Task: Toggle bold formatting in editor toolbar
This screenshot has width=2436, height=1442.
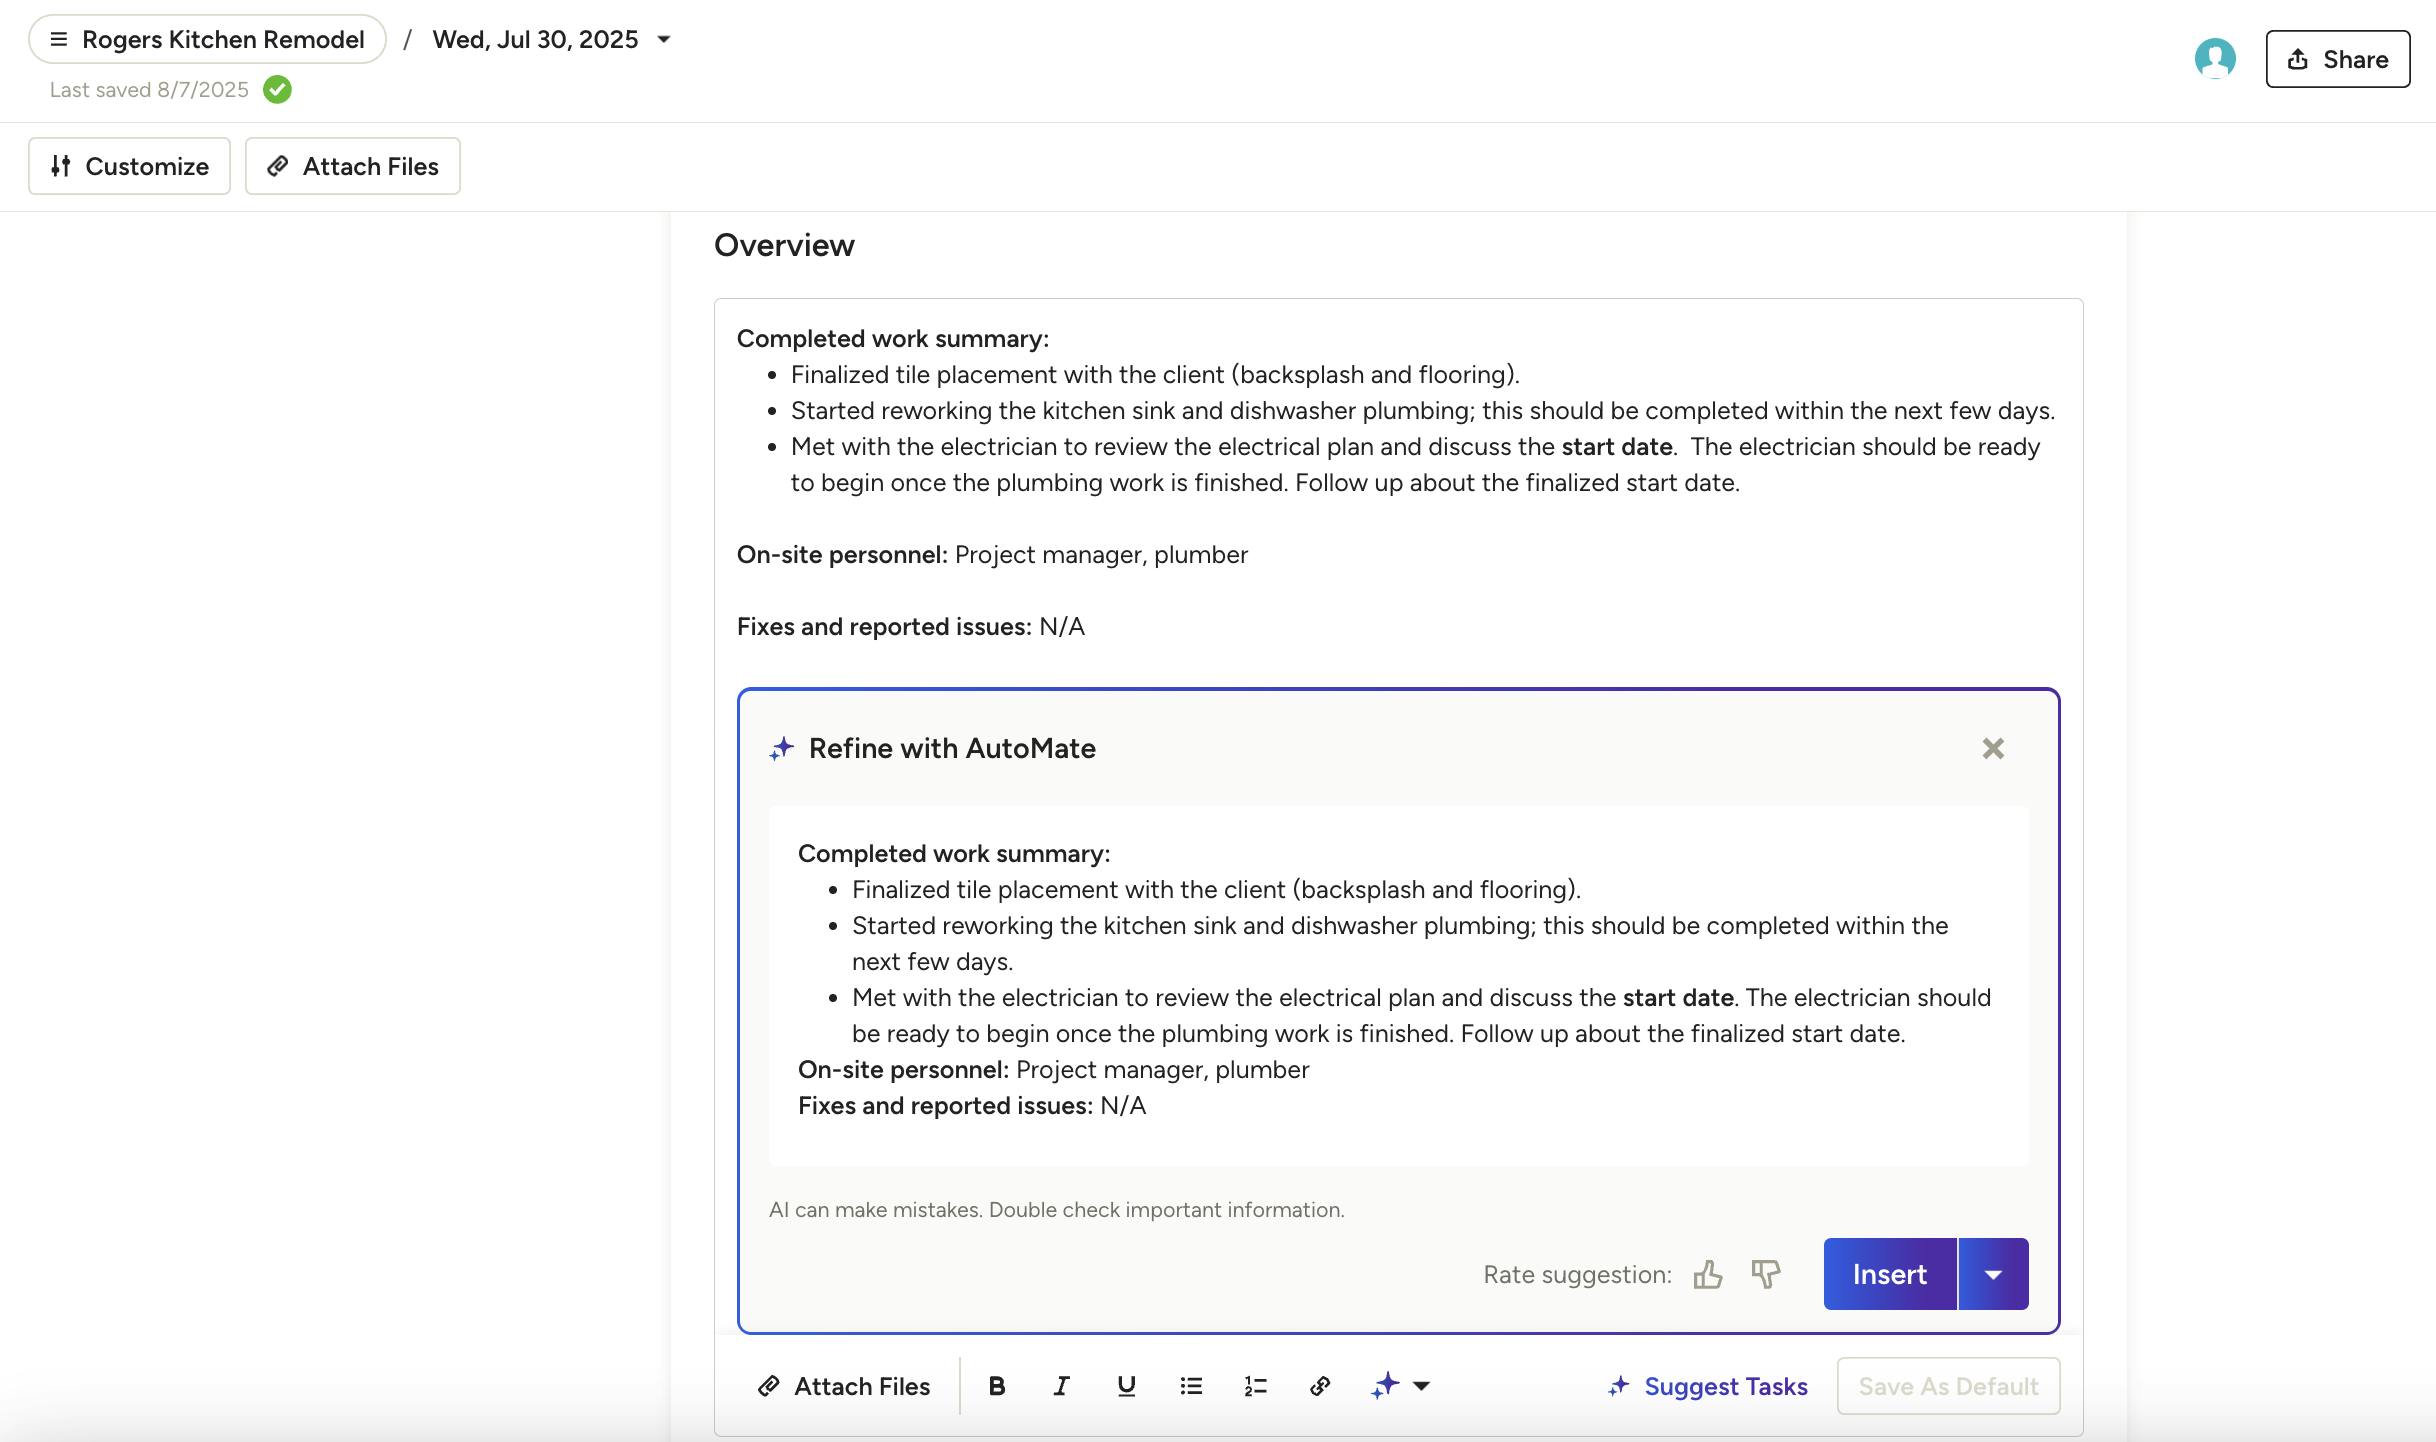Action: coord(996,1386)
